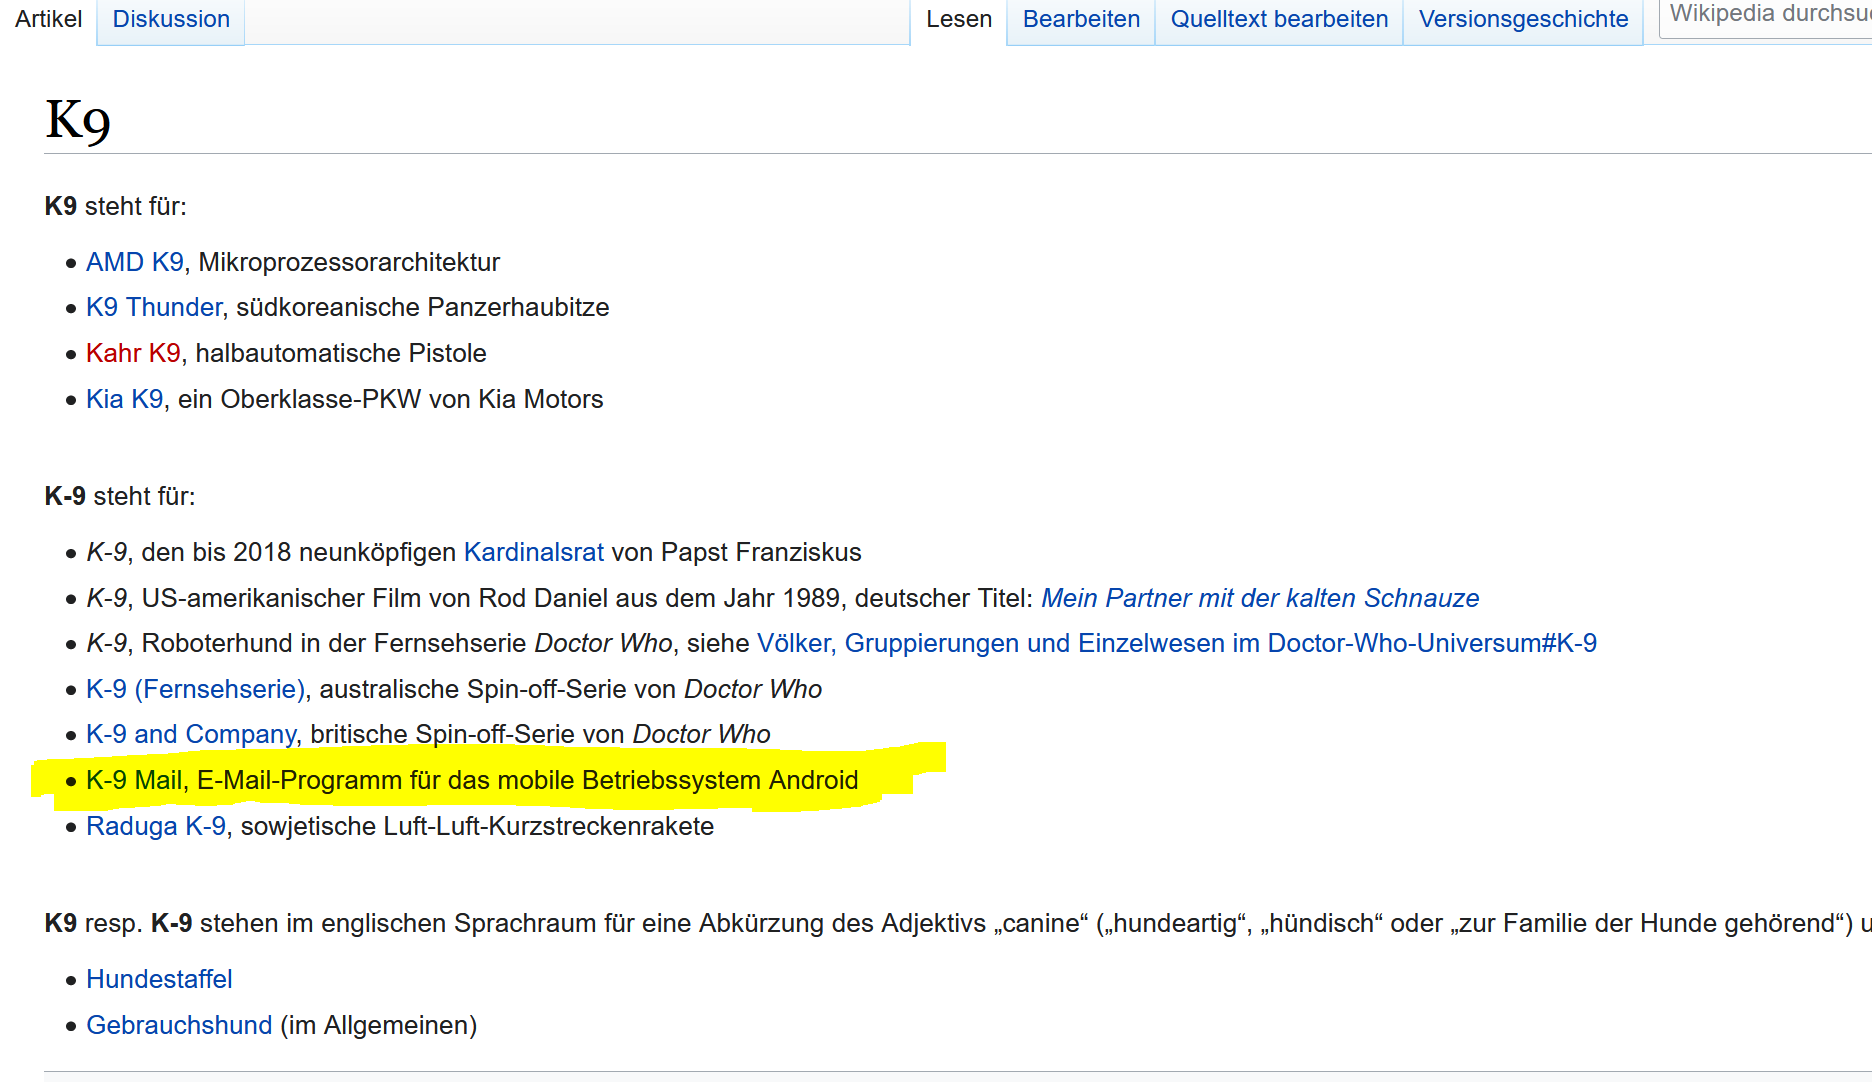The width and height of the screenshot is (1872, 1082).
Task: Follow the K9 Thunder link
Action: (x=154, y=307)
